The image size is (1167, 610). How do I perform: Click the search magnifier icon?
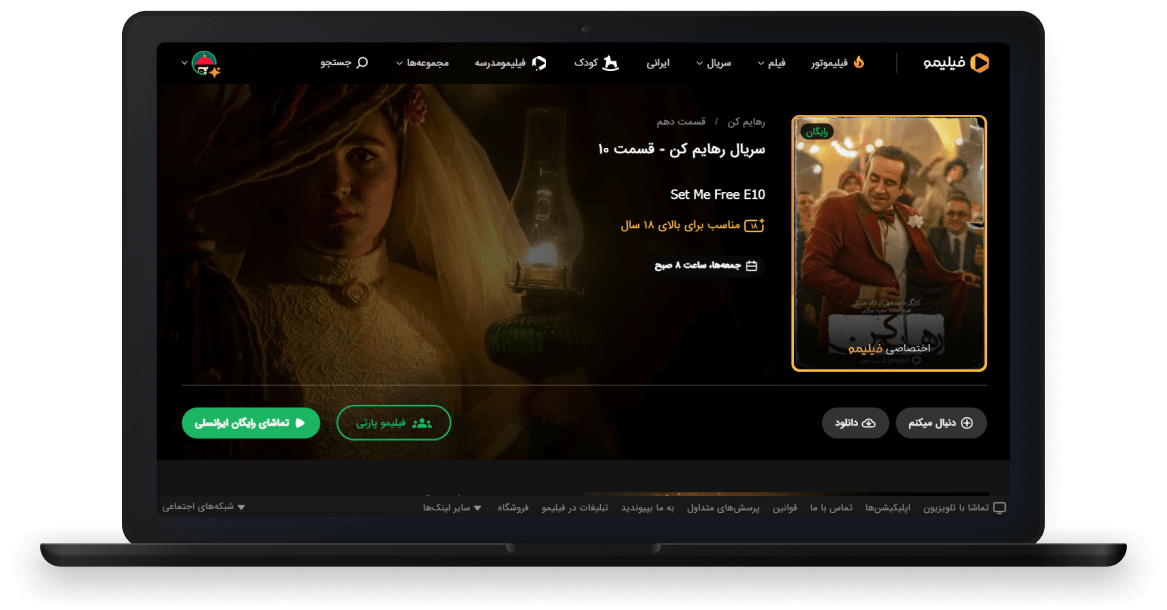362,63
